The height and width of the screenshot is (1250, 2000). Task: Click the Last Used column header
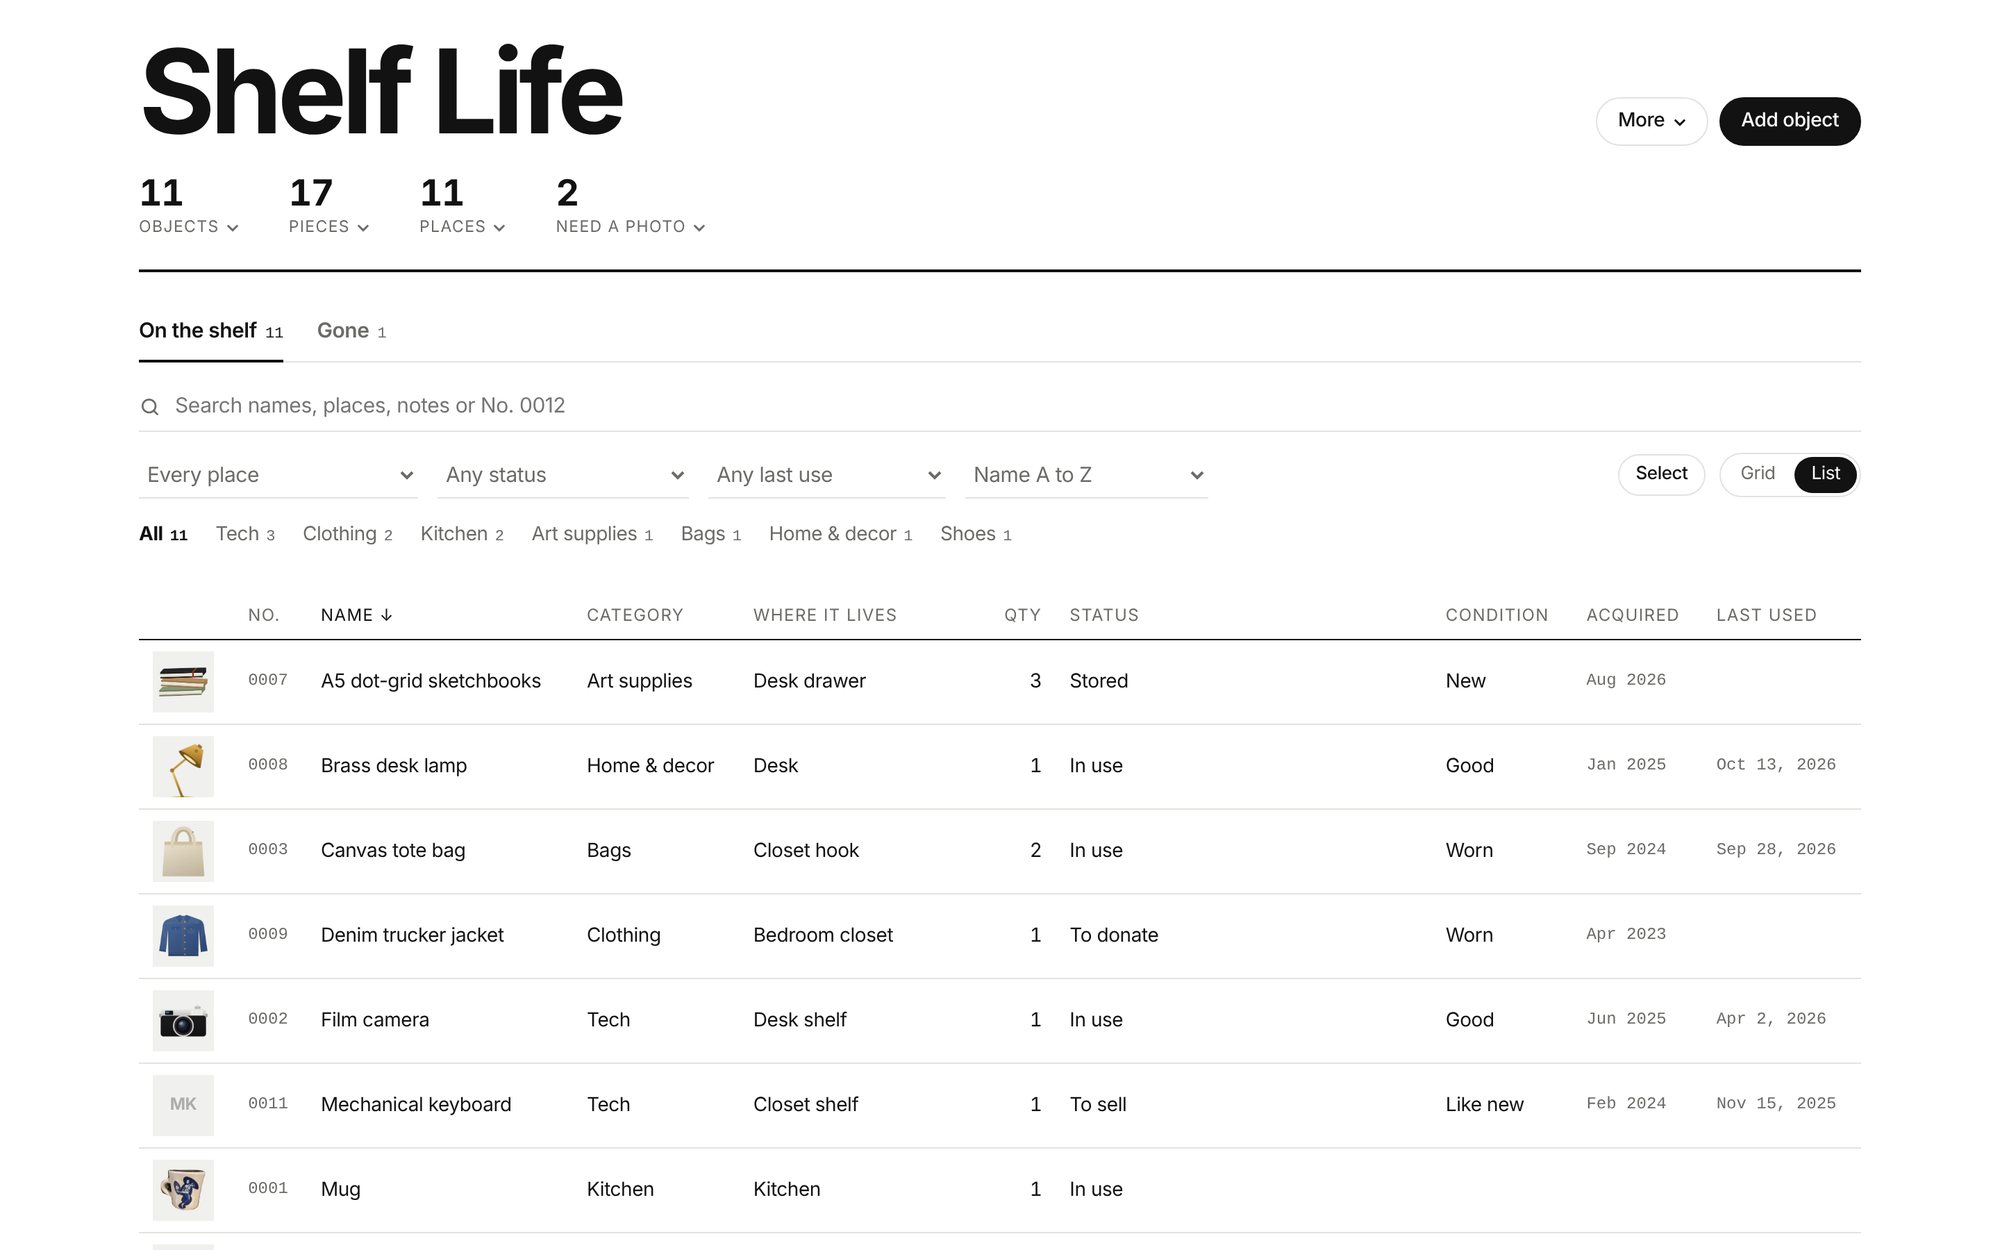point(1766,615)
